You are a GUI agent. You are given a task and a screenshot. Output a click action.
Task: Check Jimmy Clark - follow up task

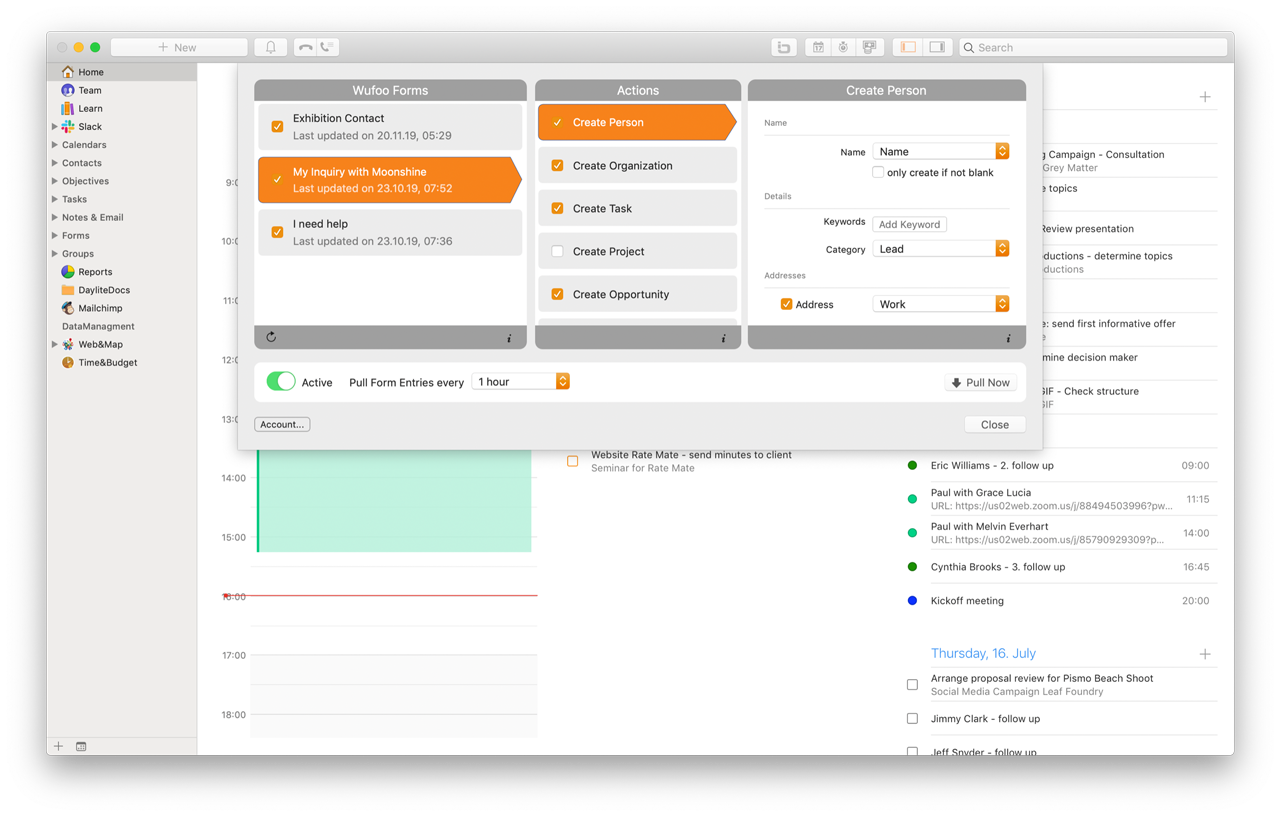pyautogui.click(x=912, y=719)
